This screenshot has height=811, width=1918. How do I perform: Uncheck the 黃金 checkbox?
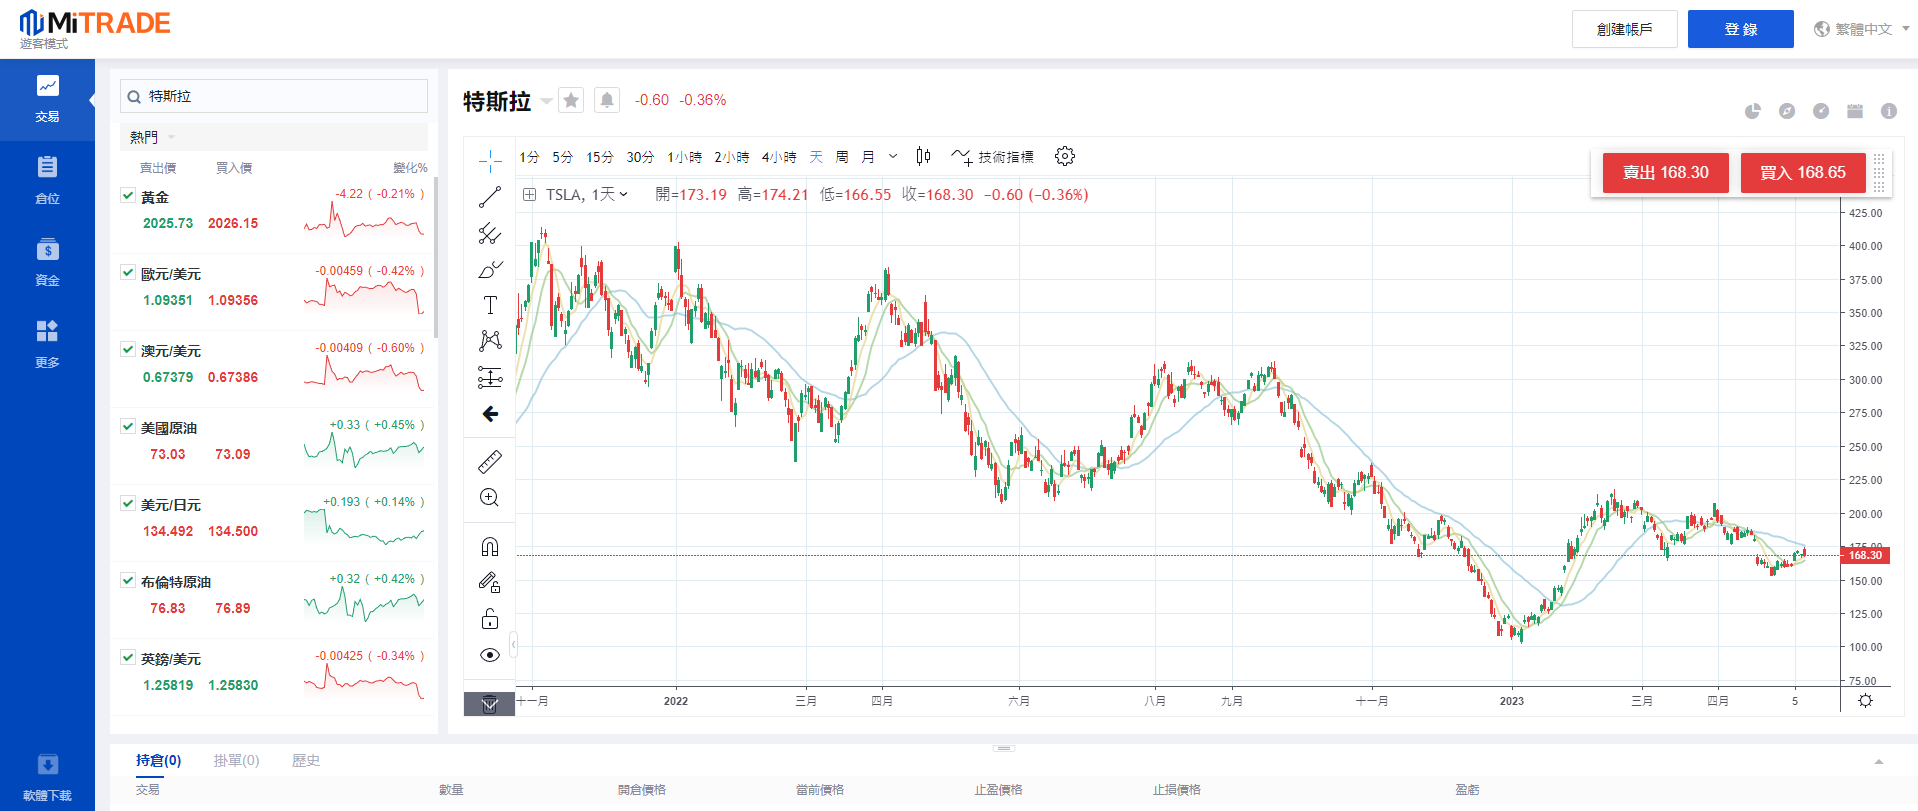(128, 196)
